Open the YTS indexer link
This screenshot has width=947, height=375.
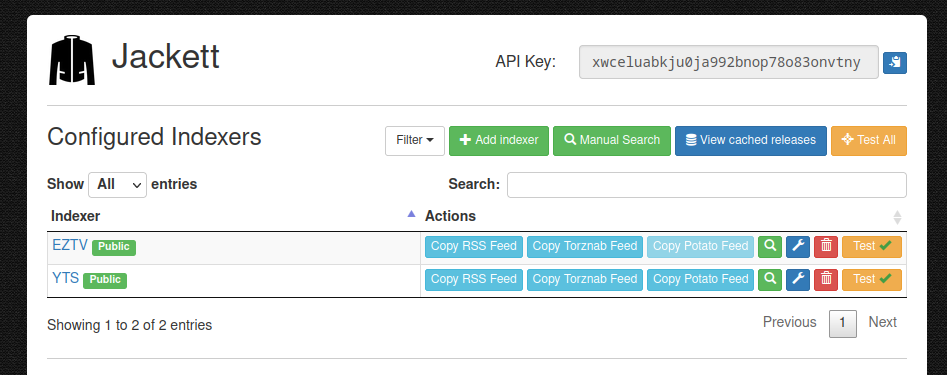pos(66,278)
